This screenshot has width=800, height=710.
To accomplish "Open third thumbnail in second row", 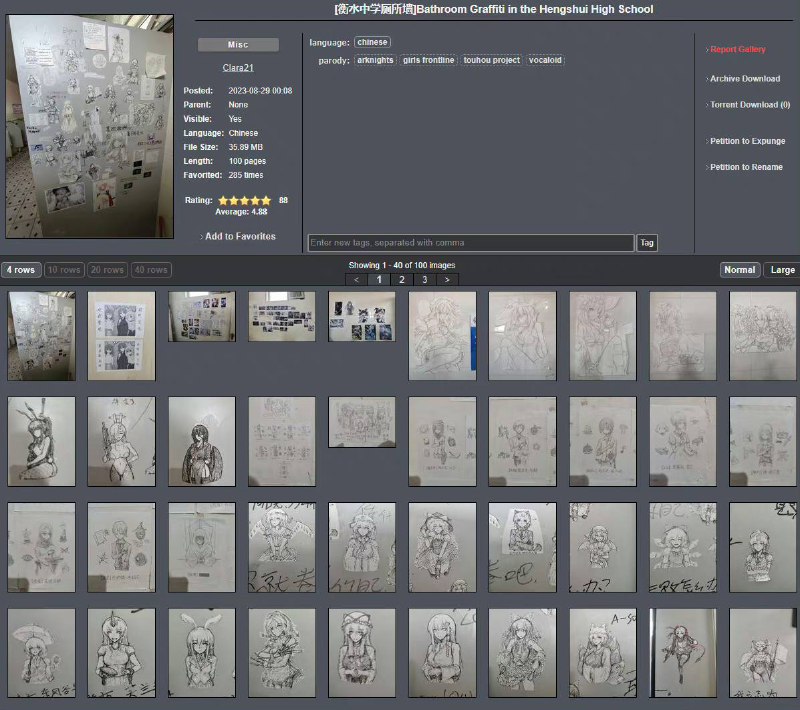I will coord(202,442).
